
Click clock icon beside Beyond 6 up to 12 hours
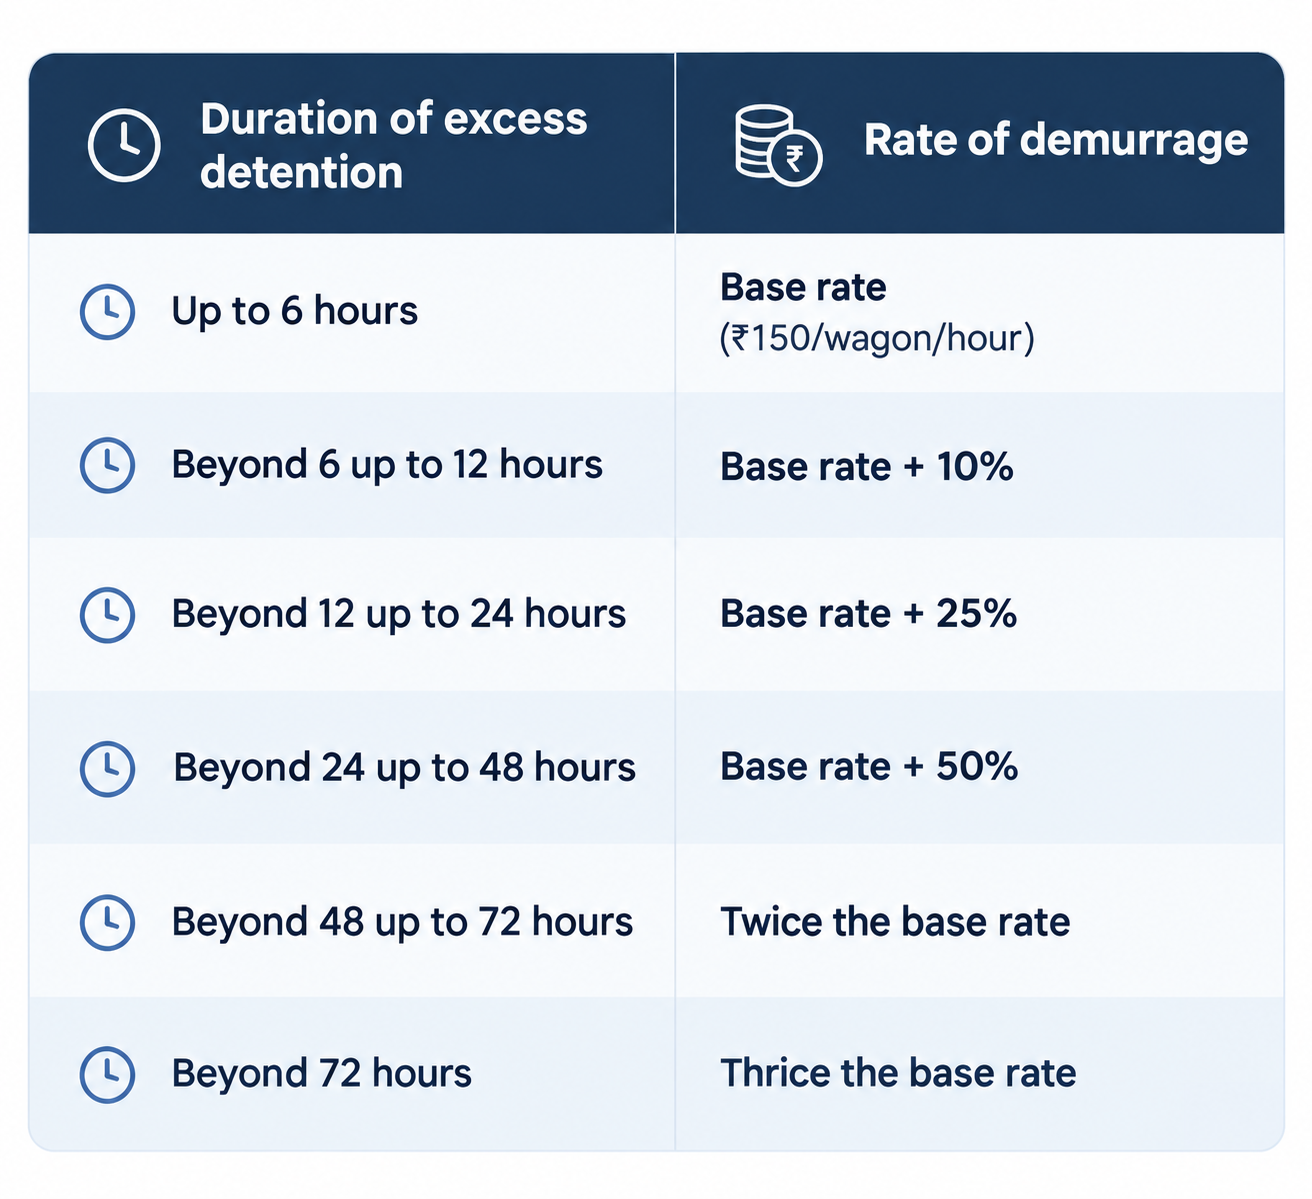(x=107, y=465)
